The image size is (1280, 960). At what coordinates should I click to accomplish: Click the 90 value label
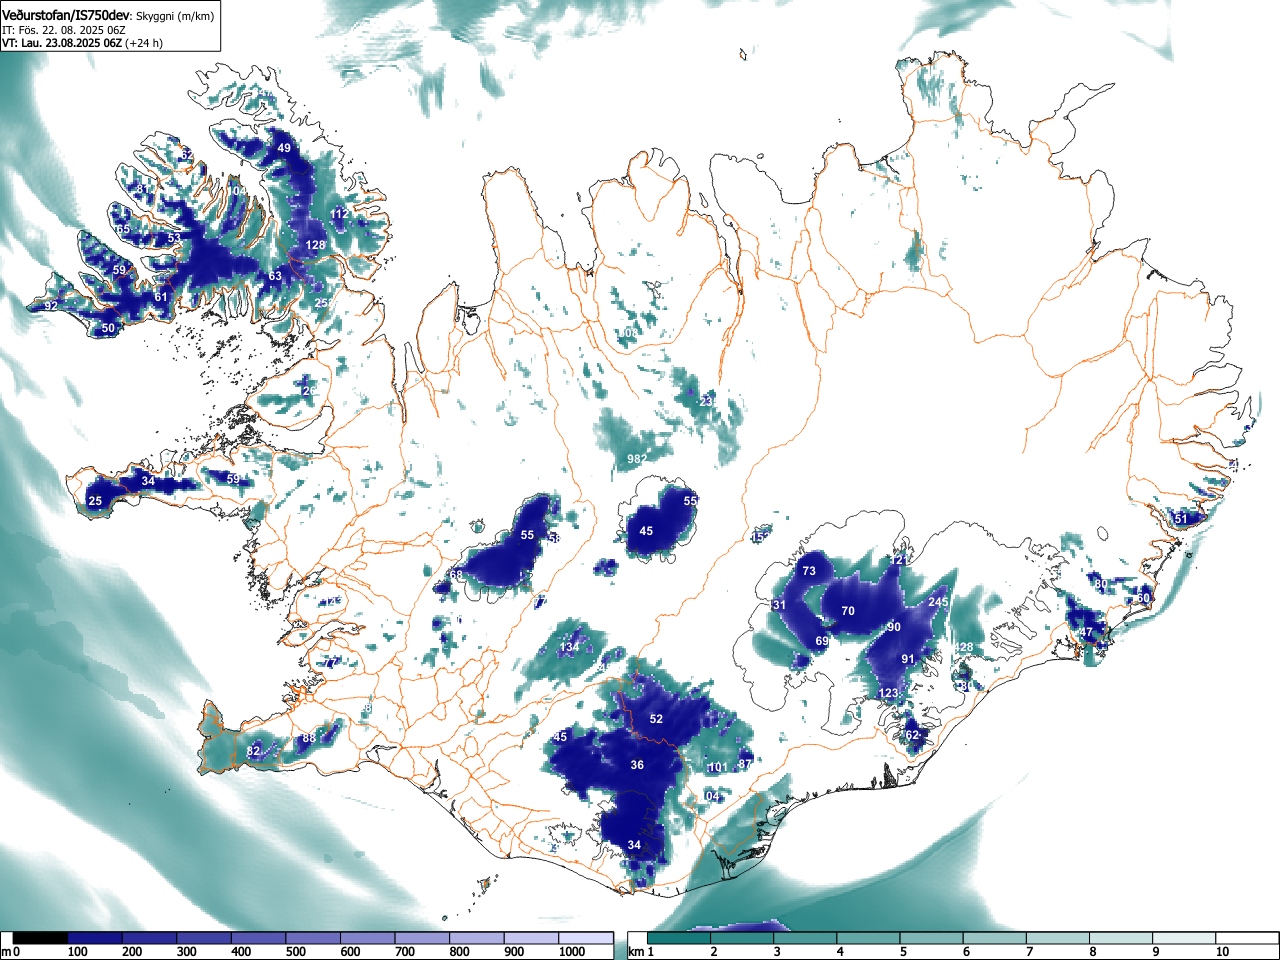pyautogui.click(x=894, y=627)
